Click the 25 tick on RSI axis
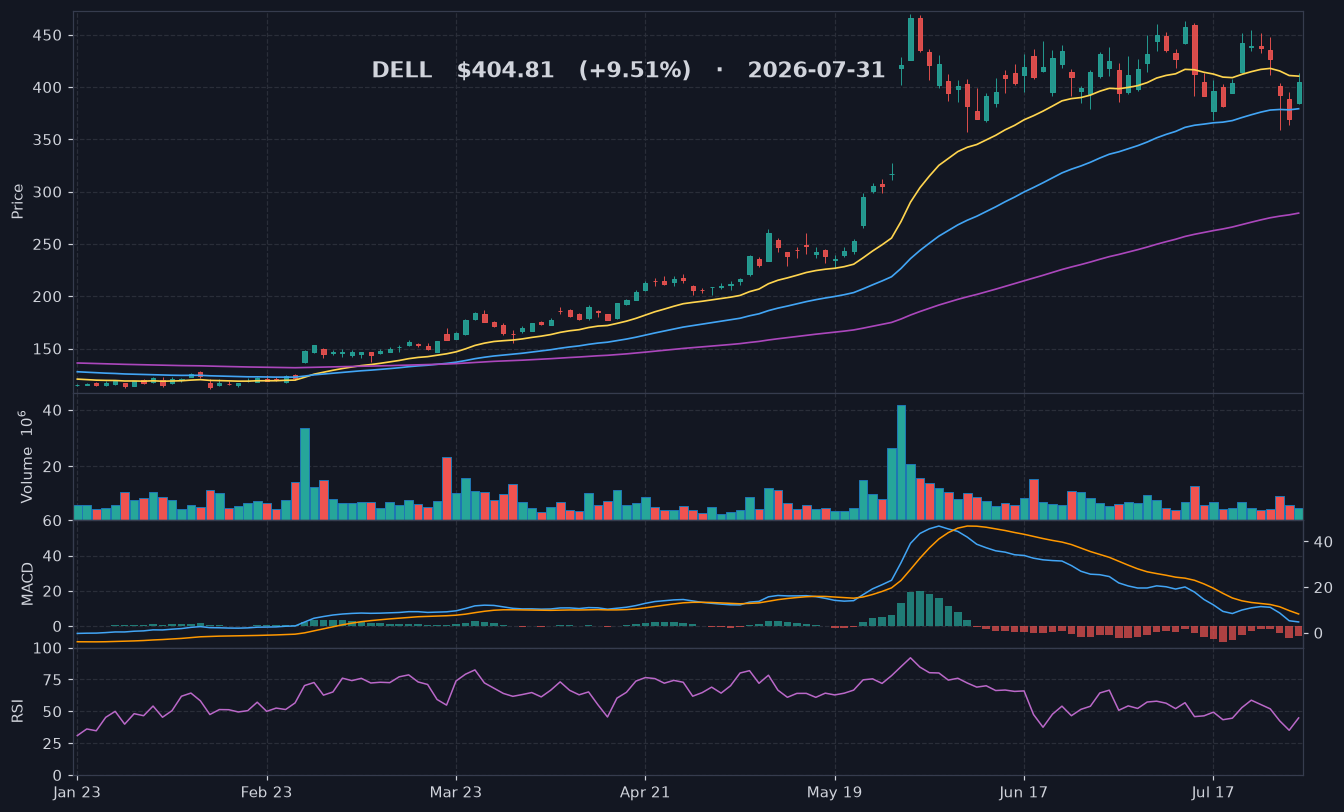Viewport: 1344px width, 812px height. 53,744
